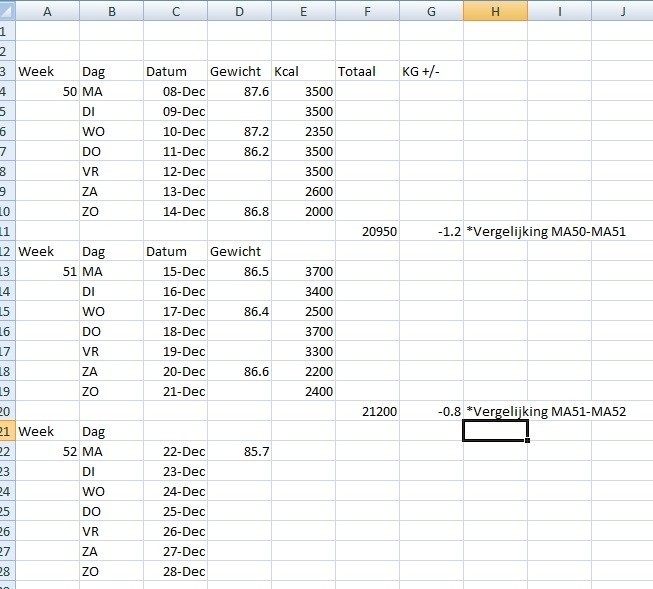Click the 'Totaal' header cell
The image size is (653, 589).
click(x=367, y=71)
